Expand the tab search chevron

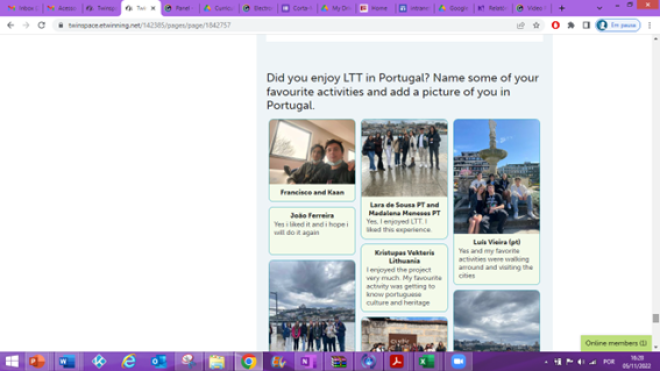click(599, 8)
